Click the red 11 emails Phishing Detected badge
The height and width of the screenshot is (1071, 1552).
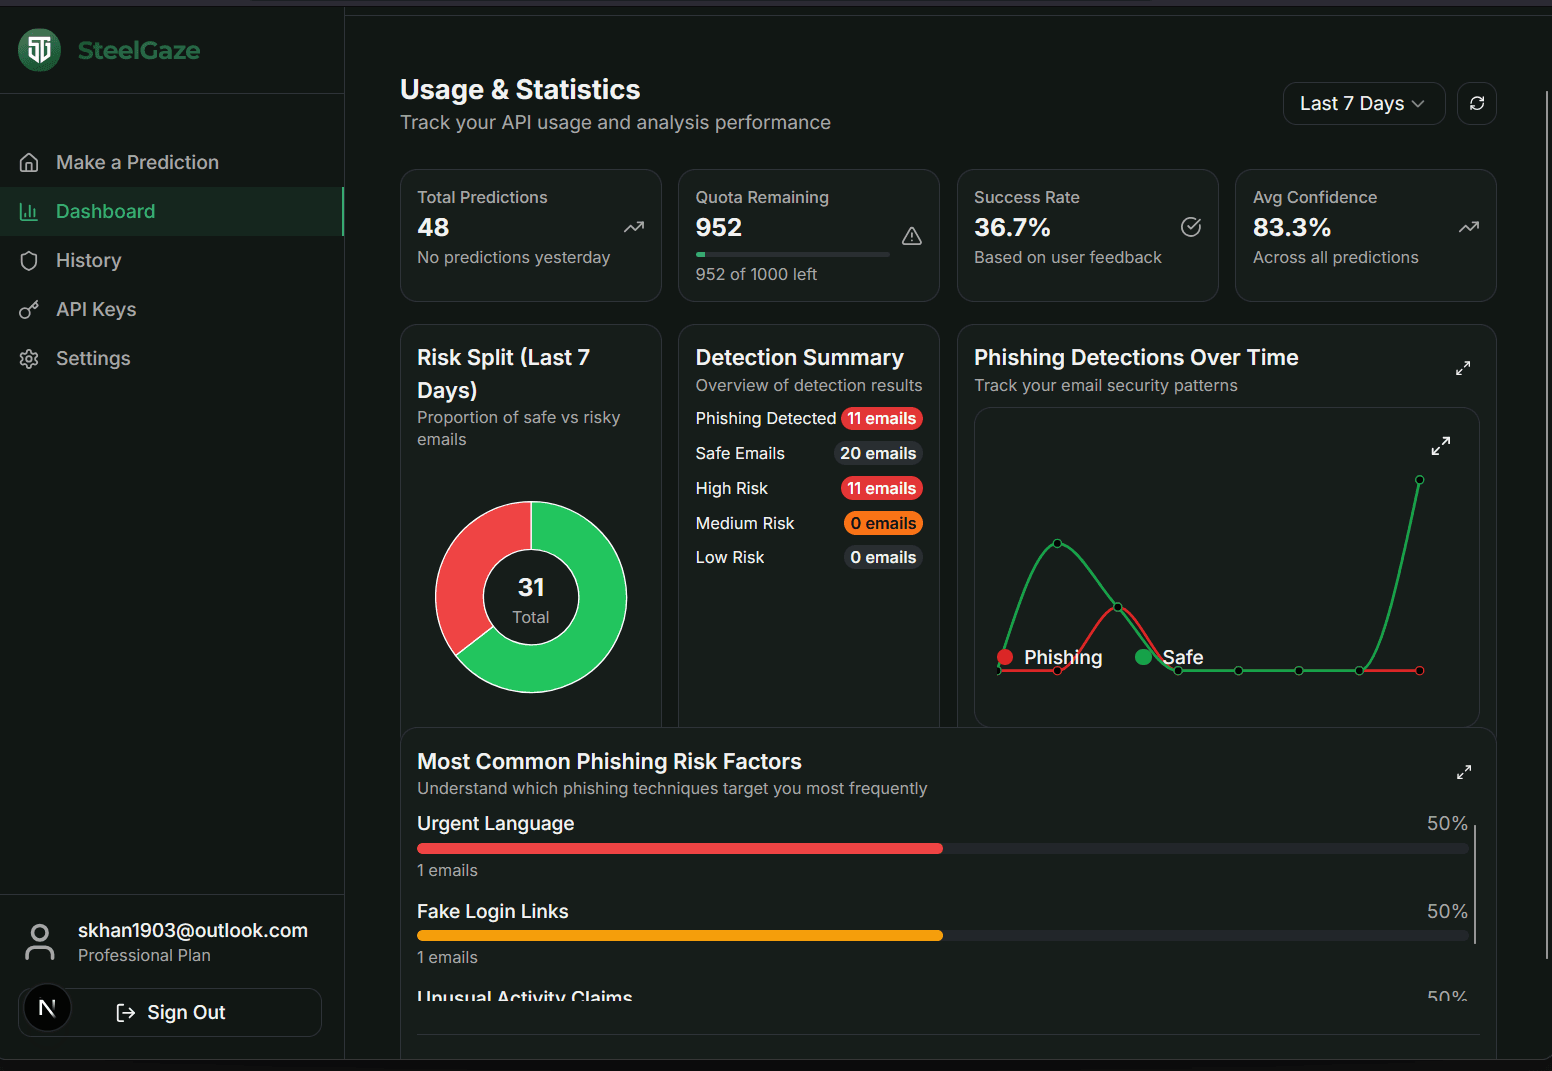(882, 418)
